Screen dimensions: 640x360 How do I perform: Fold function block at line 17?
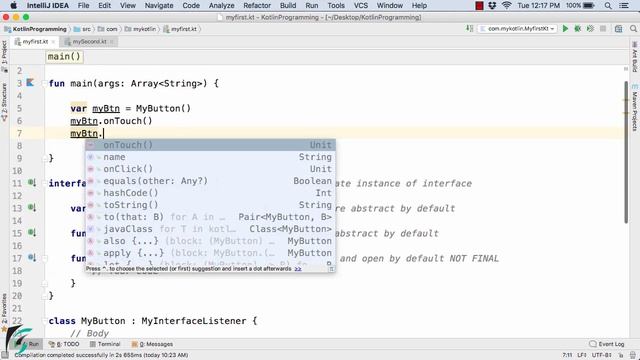44,258
